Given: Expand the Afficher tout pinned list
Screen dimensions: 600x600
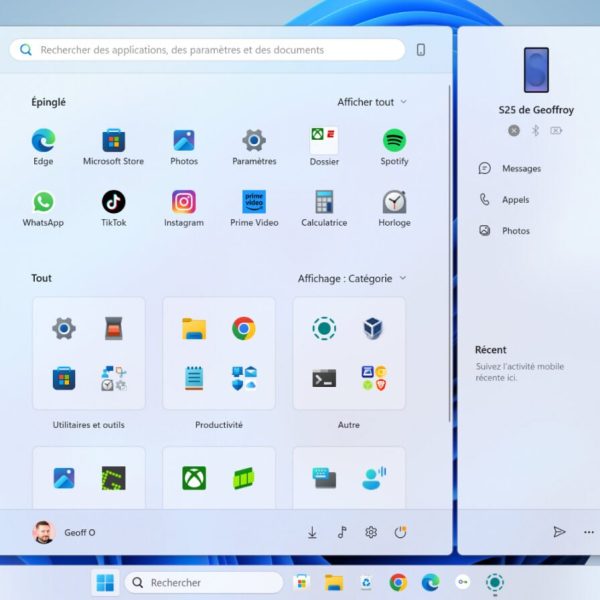Looking at the screenshot, I should pyautogui.click(x=372, y=102).
